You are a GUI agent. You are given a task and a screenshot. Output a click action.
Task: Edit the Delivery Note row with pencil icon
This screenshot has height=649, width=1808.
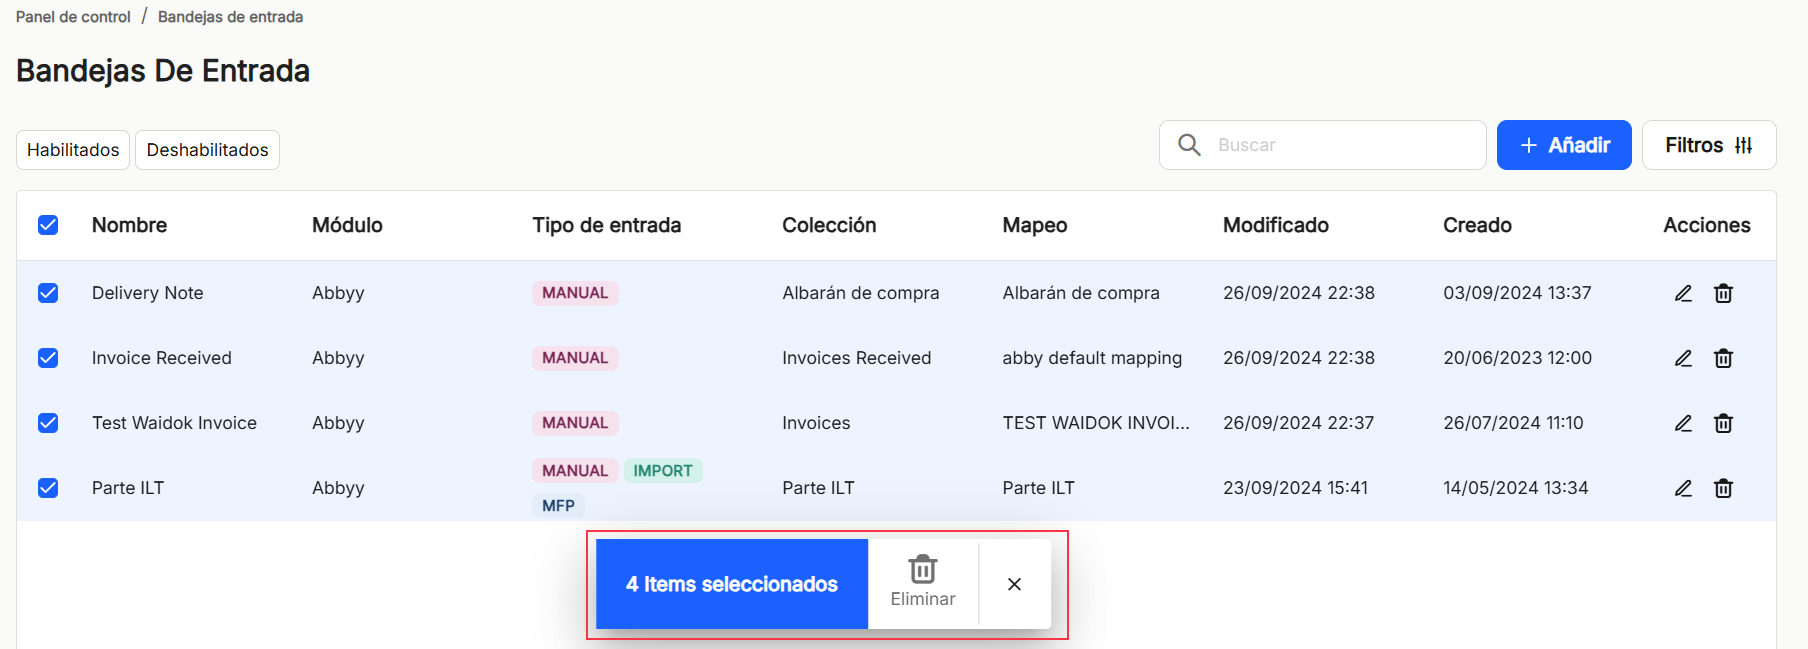pos(1683,293)
